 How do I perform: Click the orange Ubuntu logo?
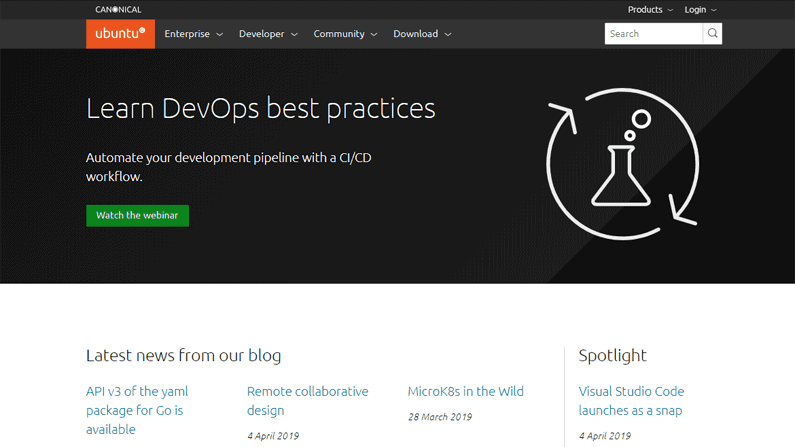[x=120, y=34]
